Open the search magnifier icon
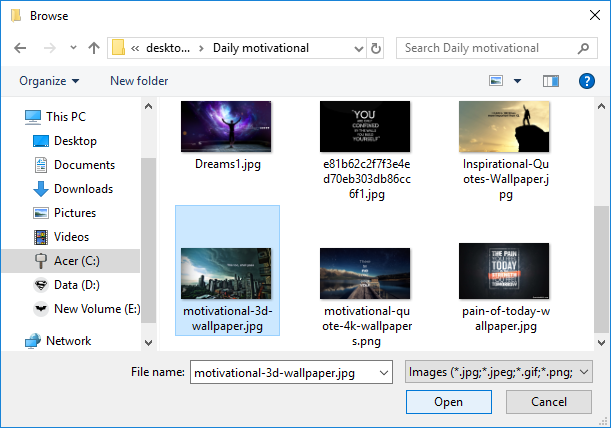The image size is (611, 428). [583, 48]
